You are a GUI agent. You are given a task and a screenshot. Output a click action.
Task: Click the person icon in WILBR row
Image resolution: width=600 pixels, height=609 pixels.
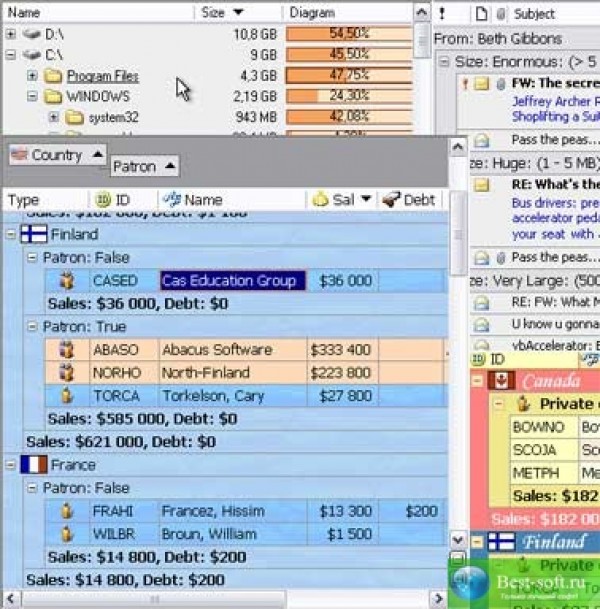tap(67, 534)
